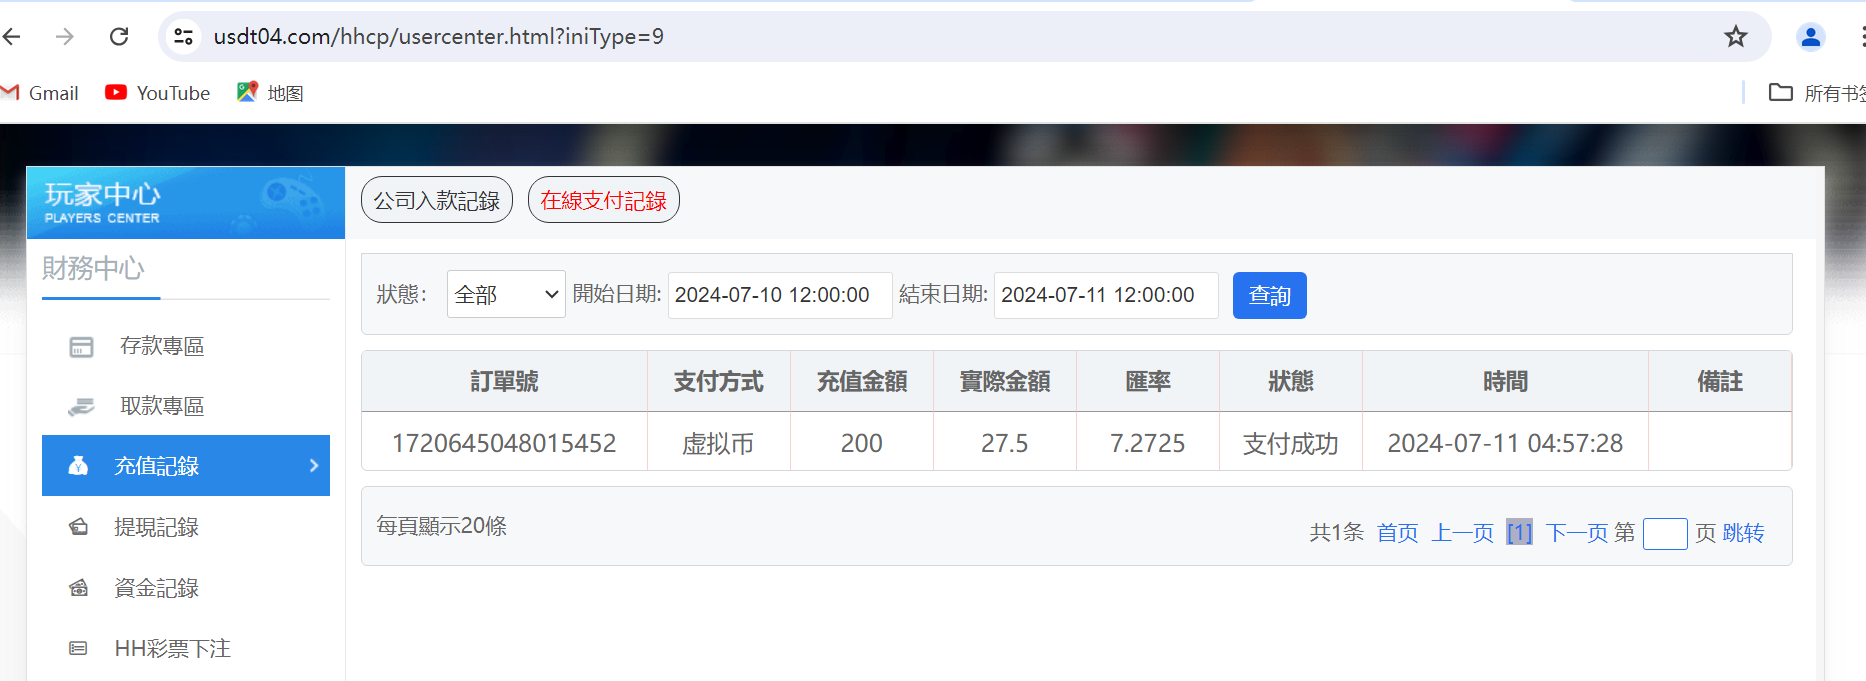Click the 虚拟币 payment method cell
The width and height of the screenshot is (1866, 681).
pyautogui.click(x=718, y=443)
